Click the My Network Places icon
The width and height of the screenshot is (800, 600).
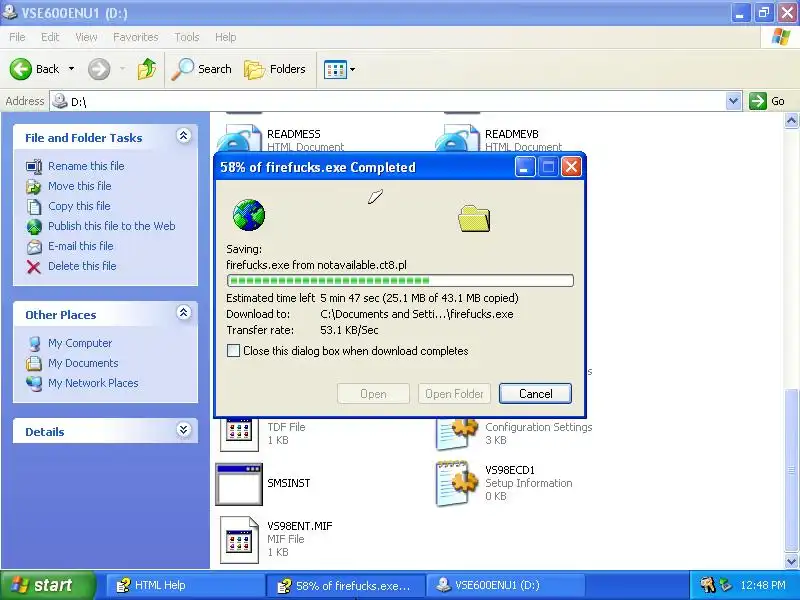tap(34, 383)
